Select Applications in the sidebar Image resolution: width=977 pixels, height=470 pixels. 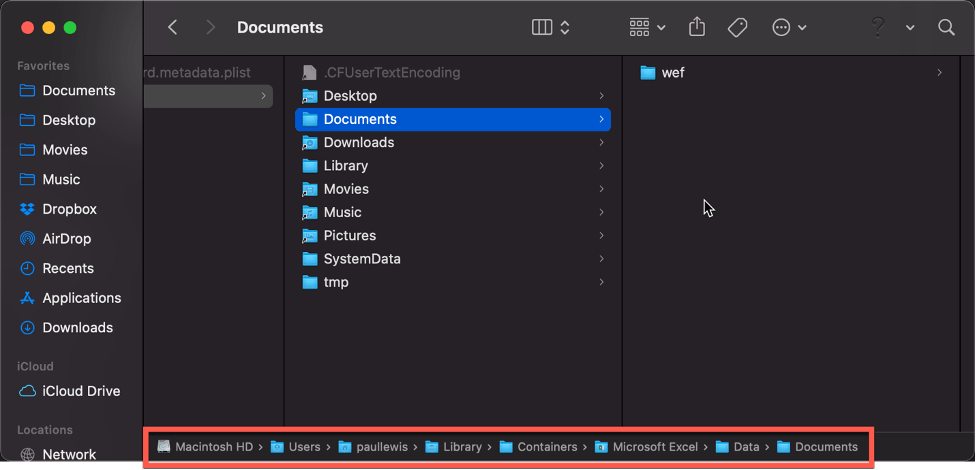click(81, 298)
